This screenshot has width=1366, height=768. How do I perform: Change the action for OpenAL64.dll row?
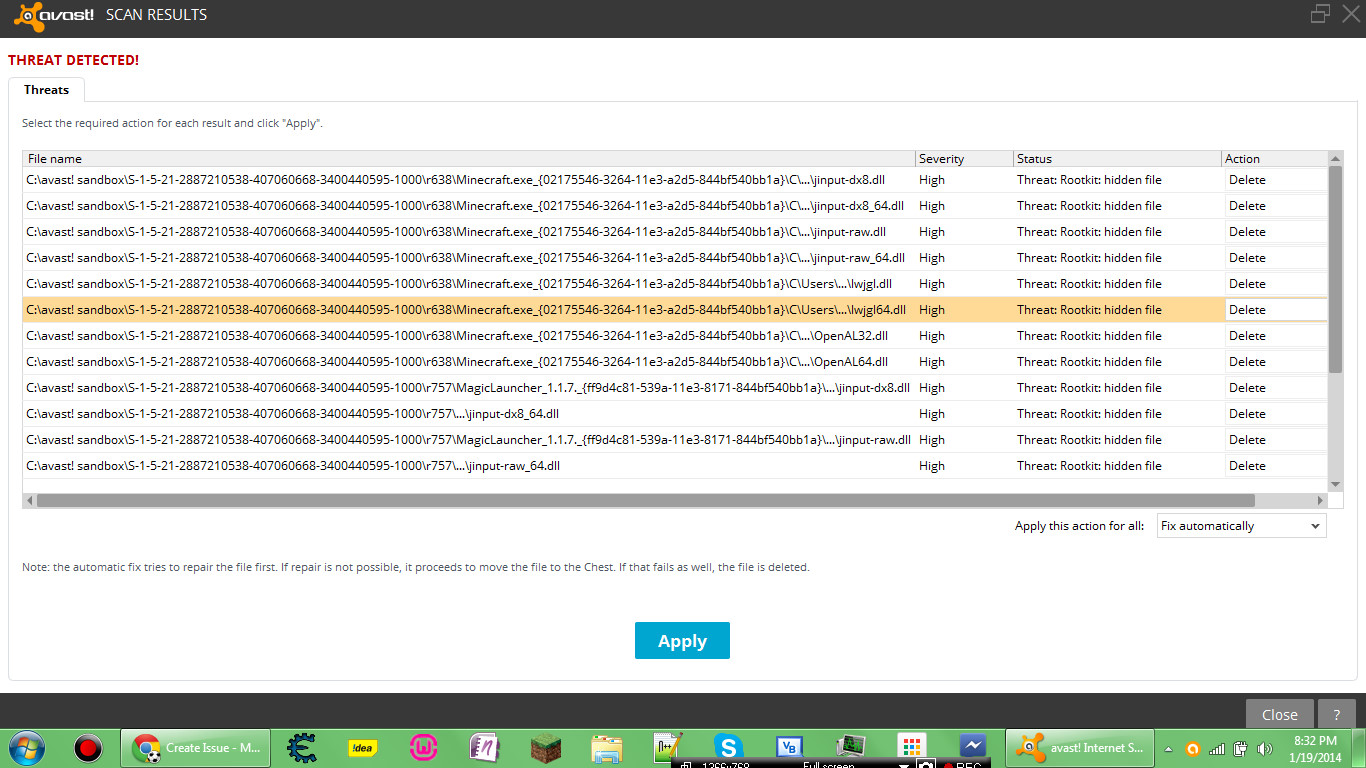click(1276, 362)
